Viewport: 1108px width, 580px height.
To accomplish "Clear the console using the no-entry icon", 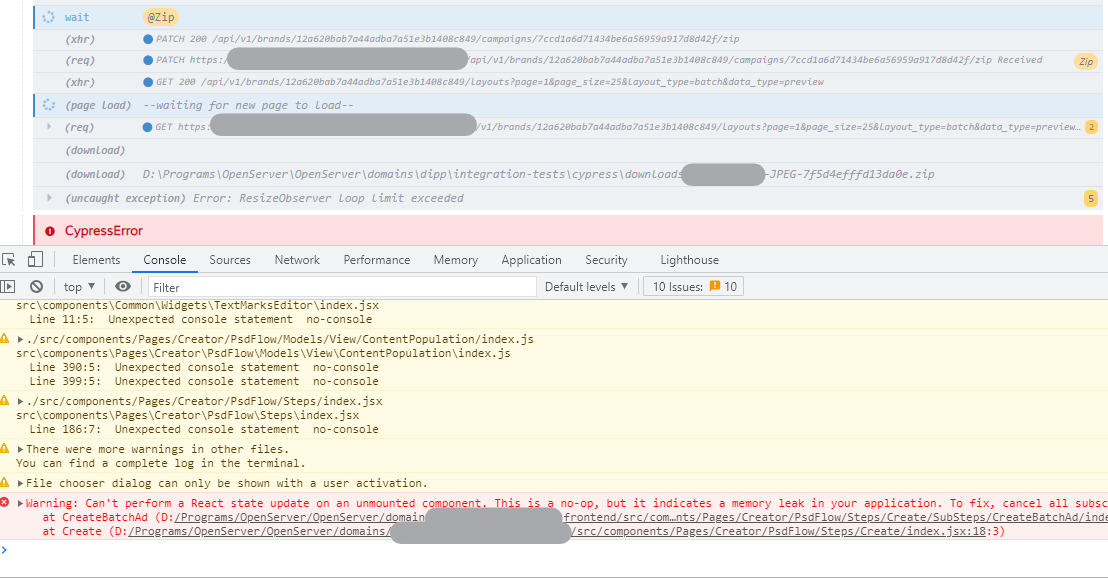I will tap(36, 285).
